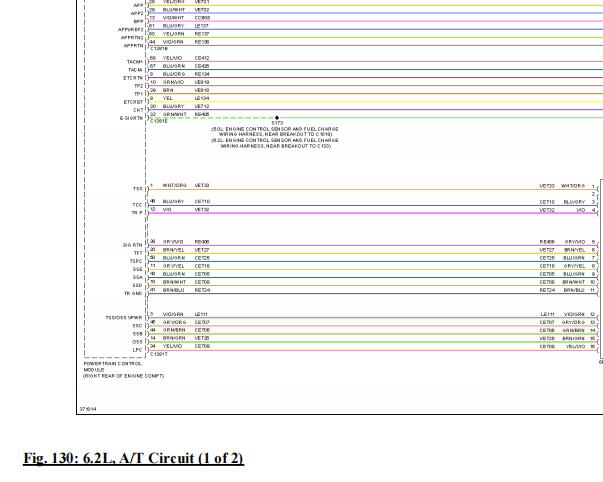603x482 pixels.
Task: Click the S173 splice label
Action: pos(277,123)
